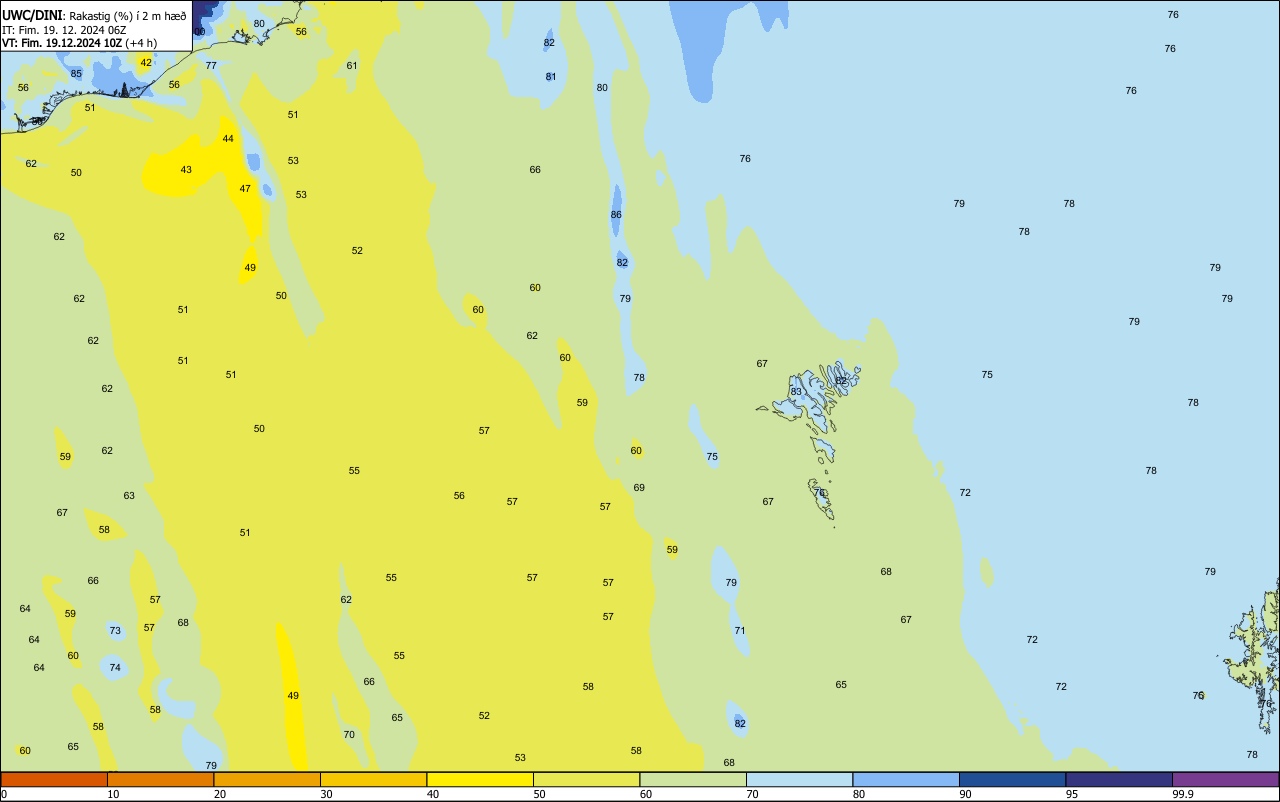Screen dimensions: 1280x802
Task: Choose the purple above-99.9 legend swatch
Action: (x=1225, y=779)
